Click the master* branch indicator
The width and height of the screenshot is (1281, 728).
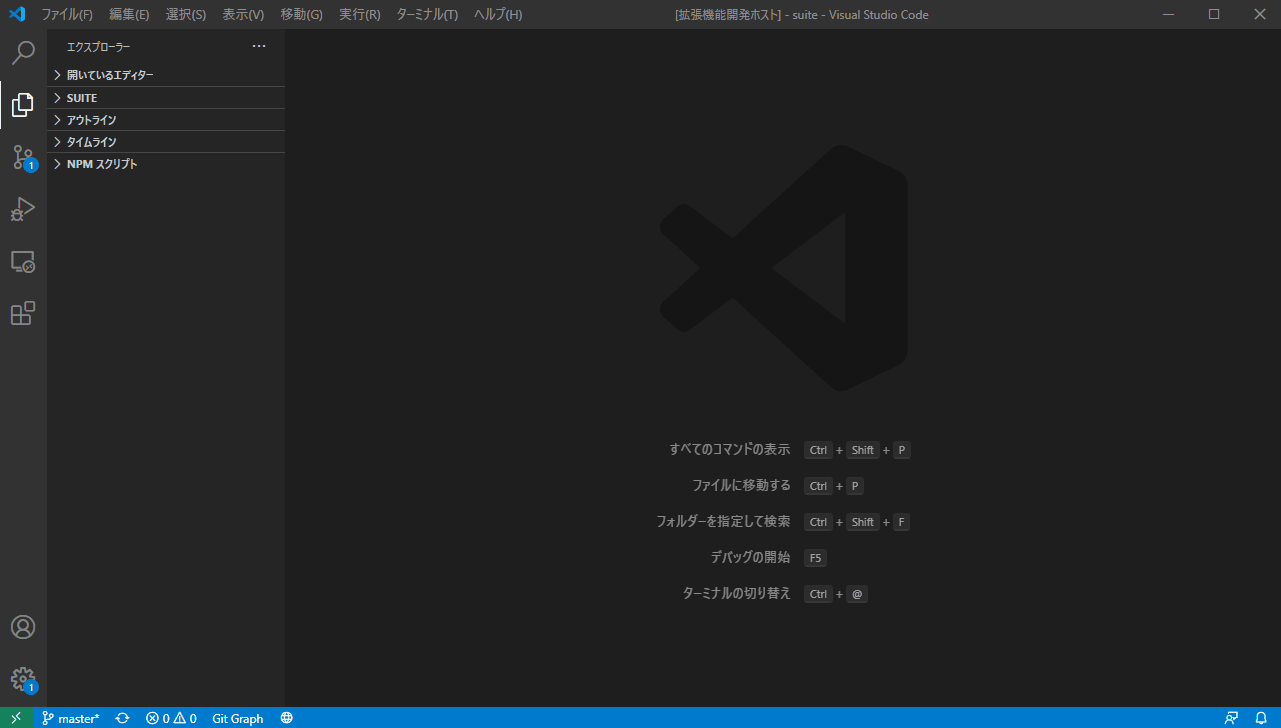(x=70, y=718)
